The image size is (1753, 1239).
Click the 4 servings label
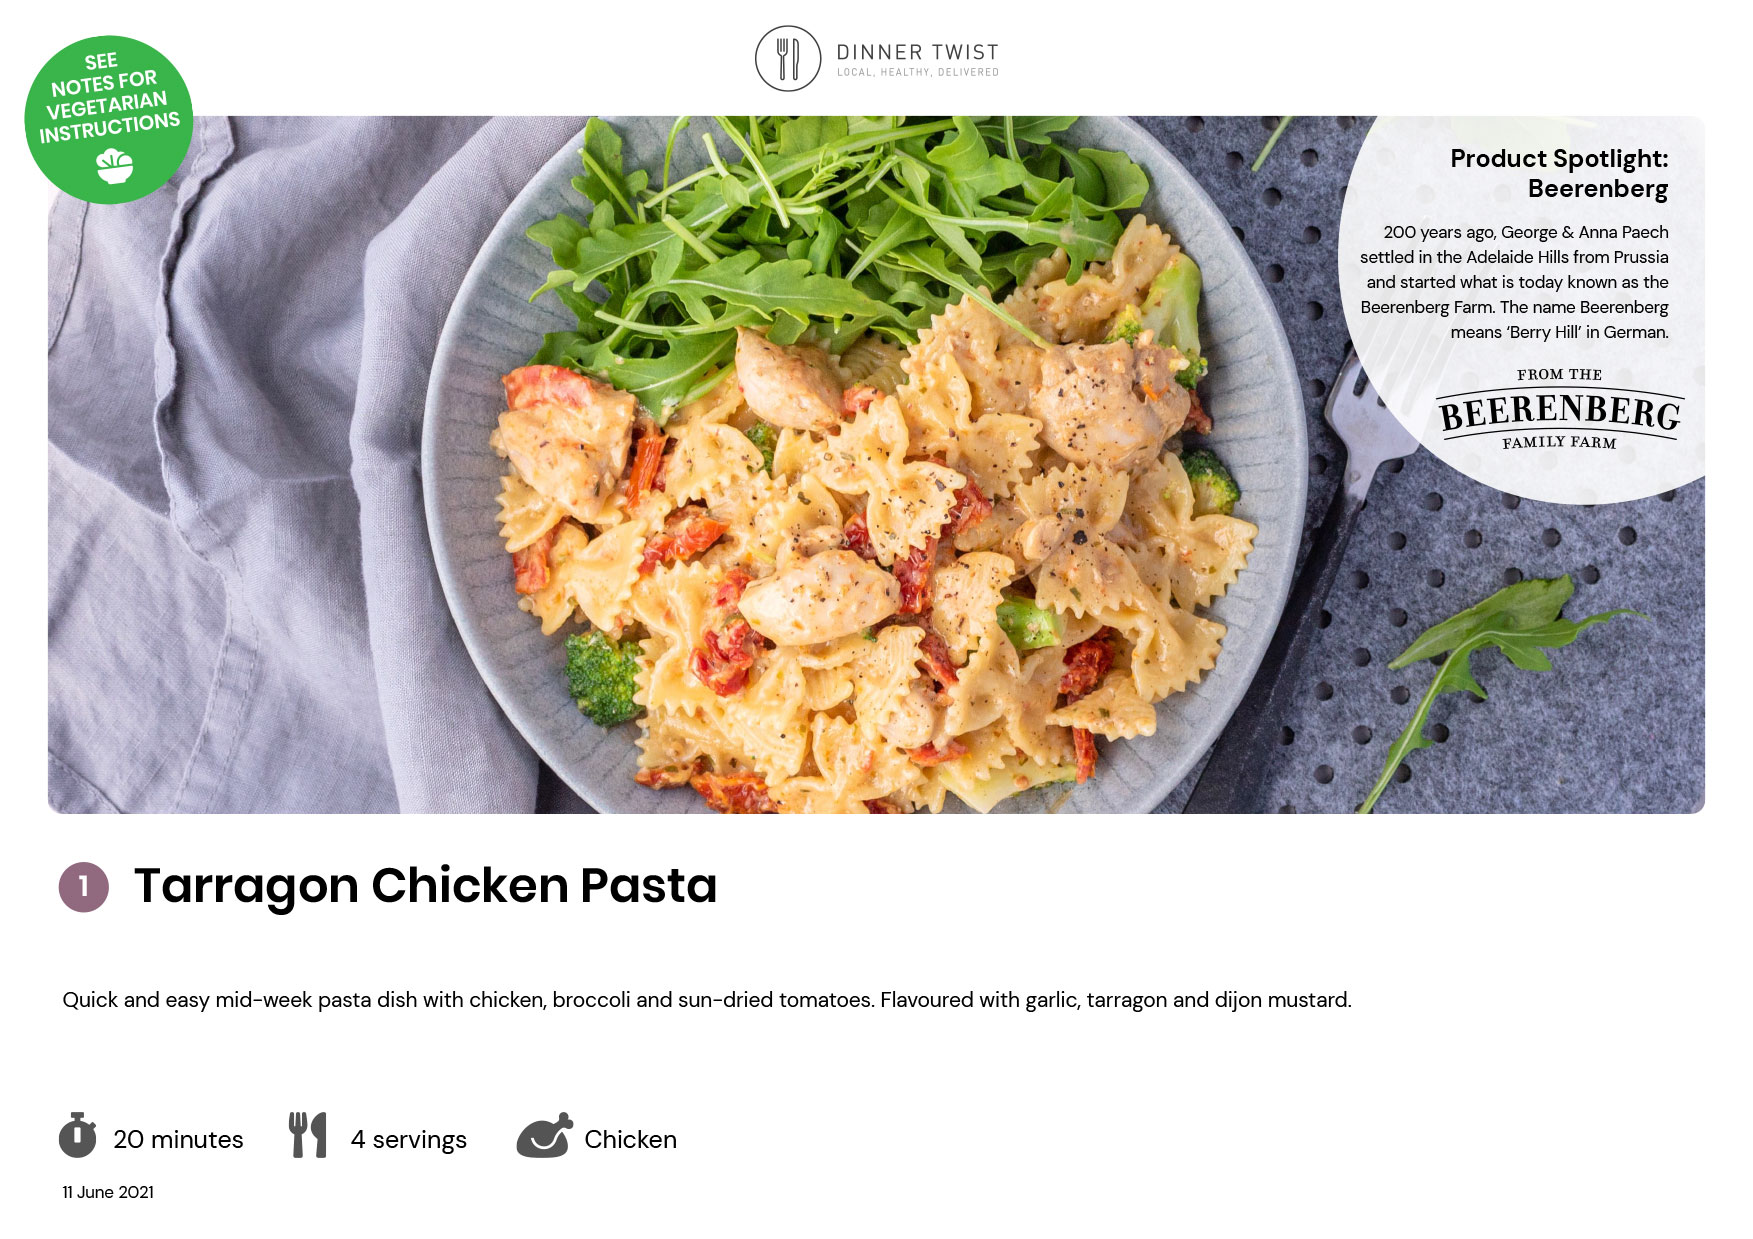408,1140
